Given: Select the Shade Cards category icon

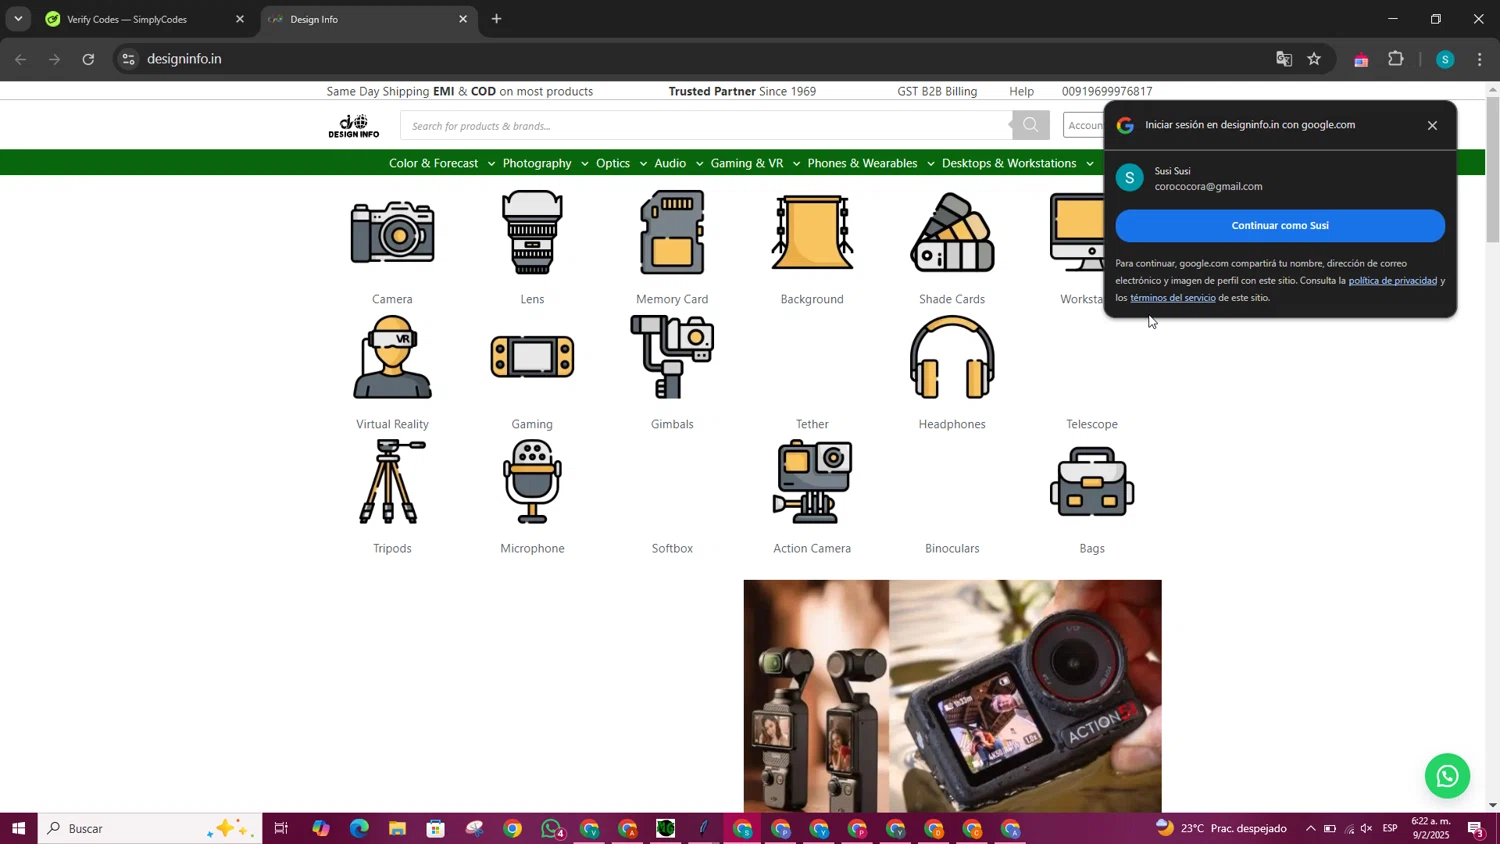Looking at the screenshot, I should pos(952,233).
